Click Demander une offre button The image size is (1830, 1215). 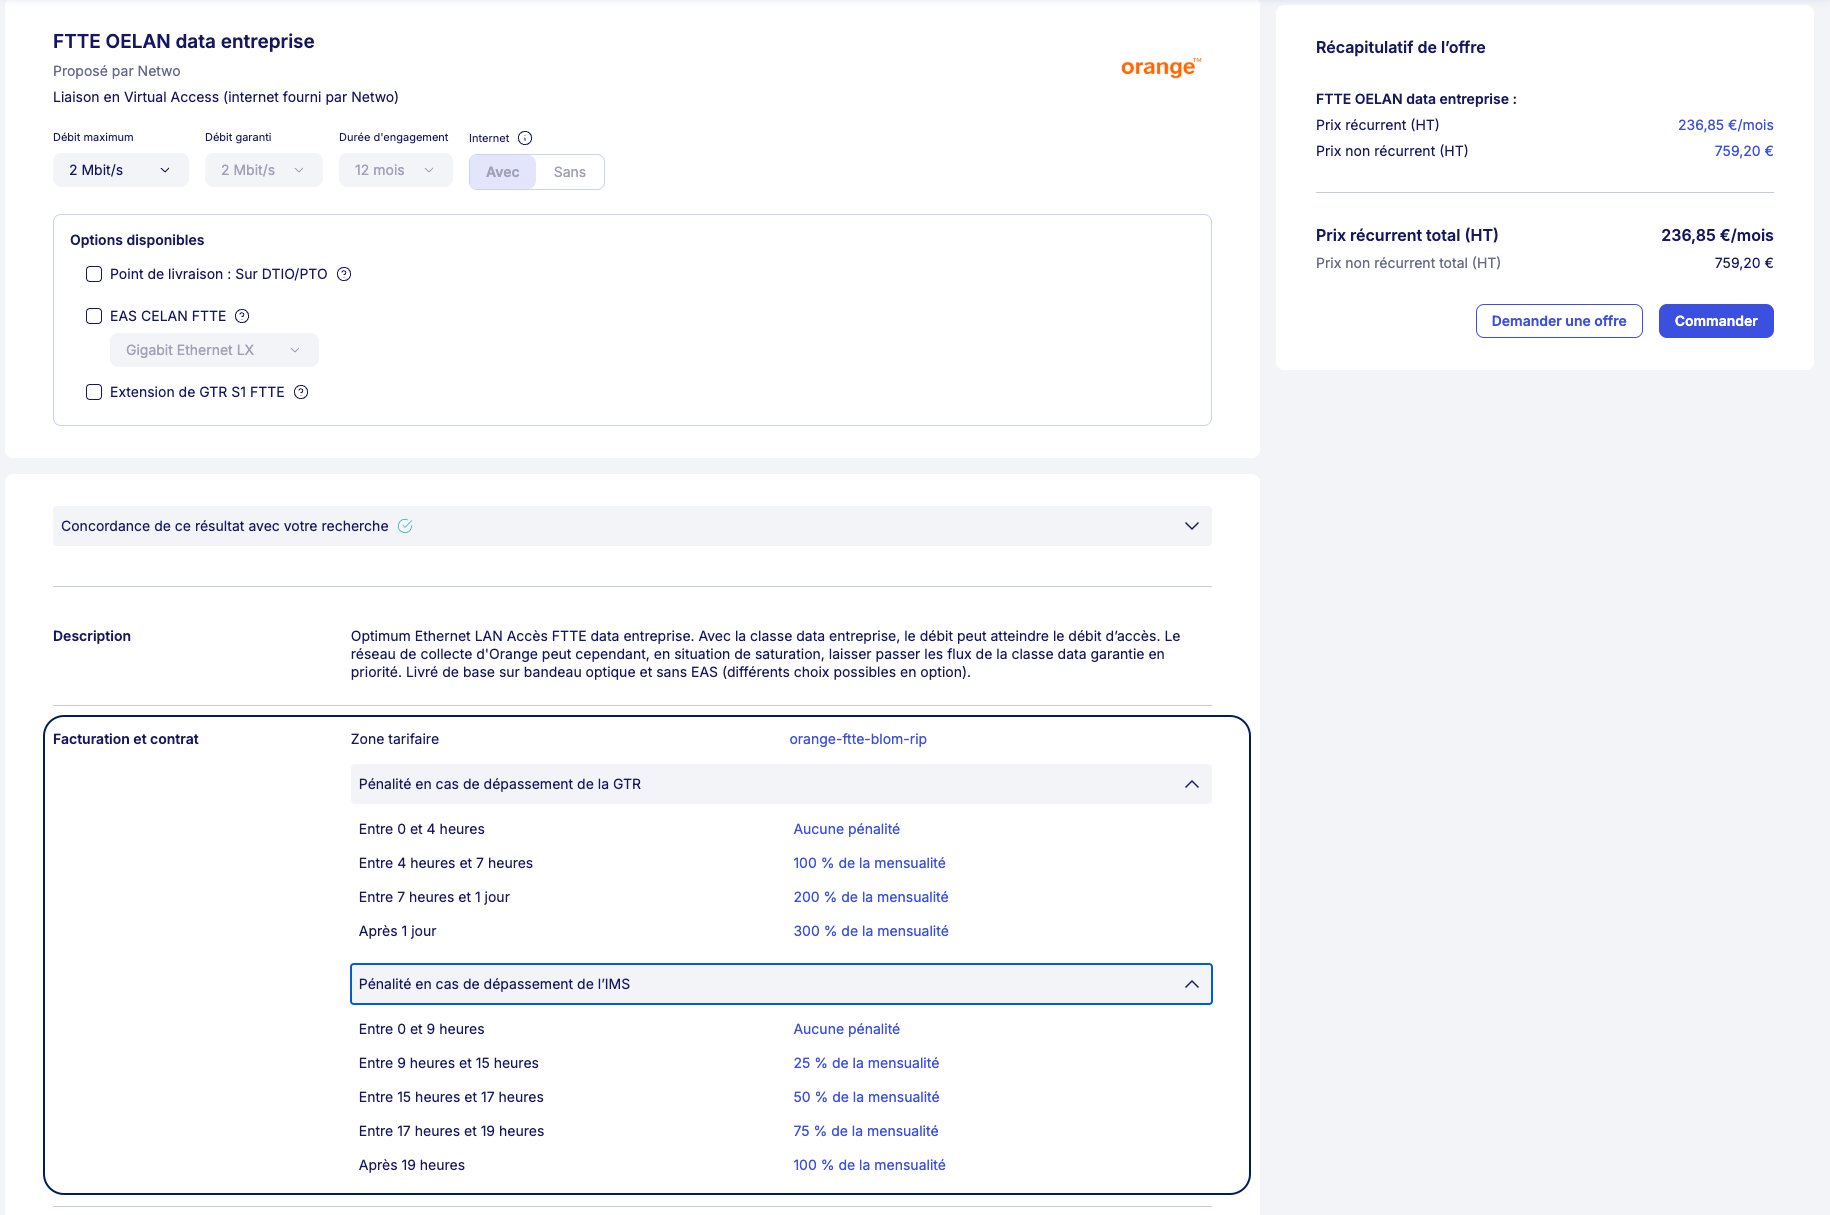pos(1559,321)
